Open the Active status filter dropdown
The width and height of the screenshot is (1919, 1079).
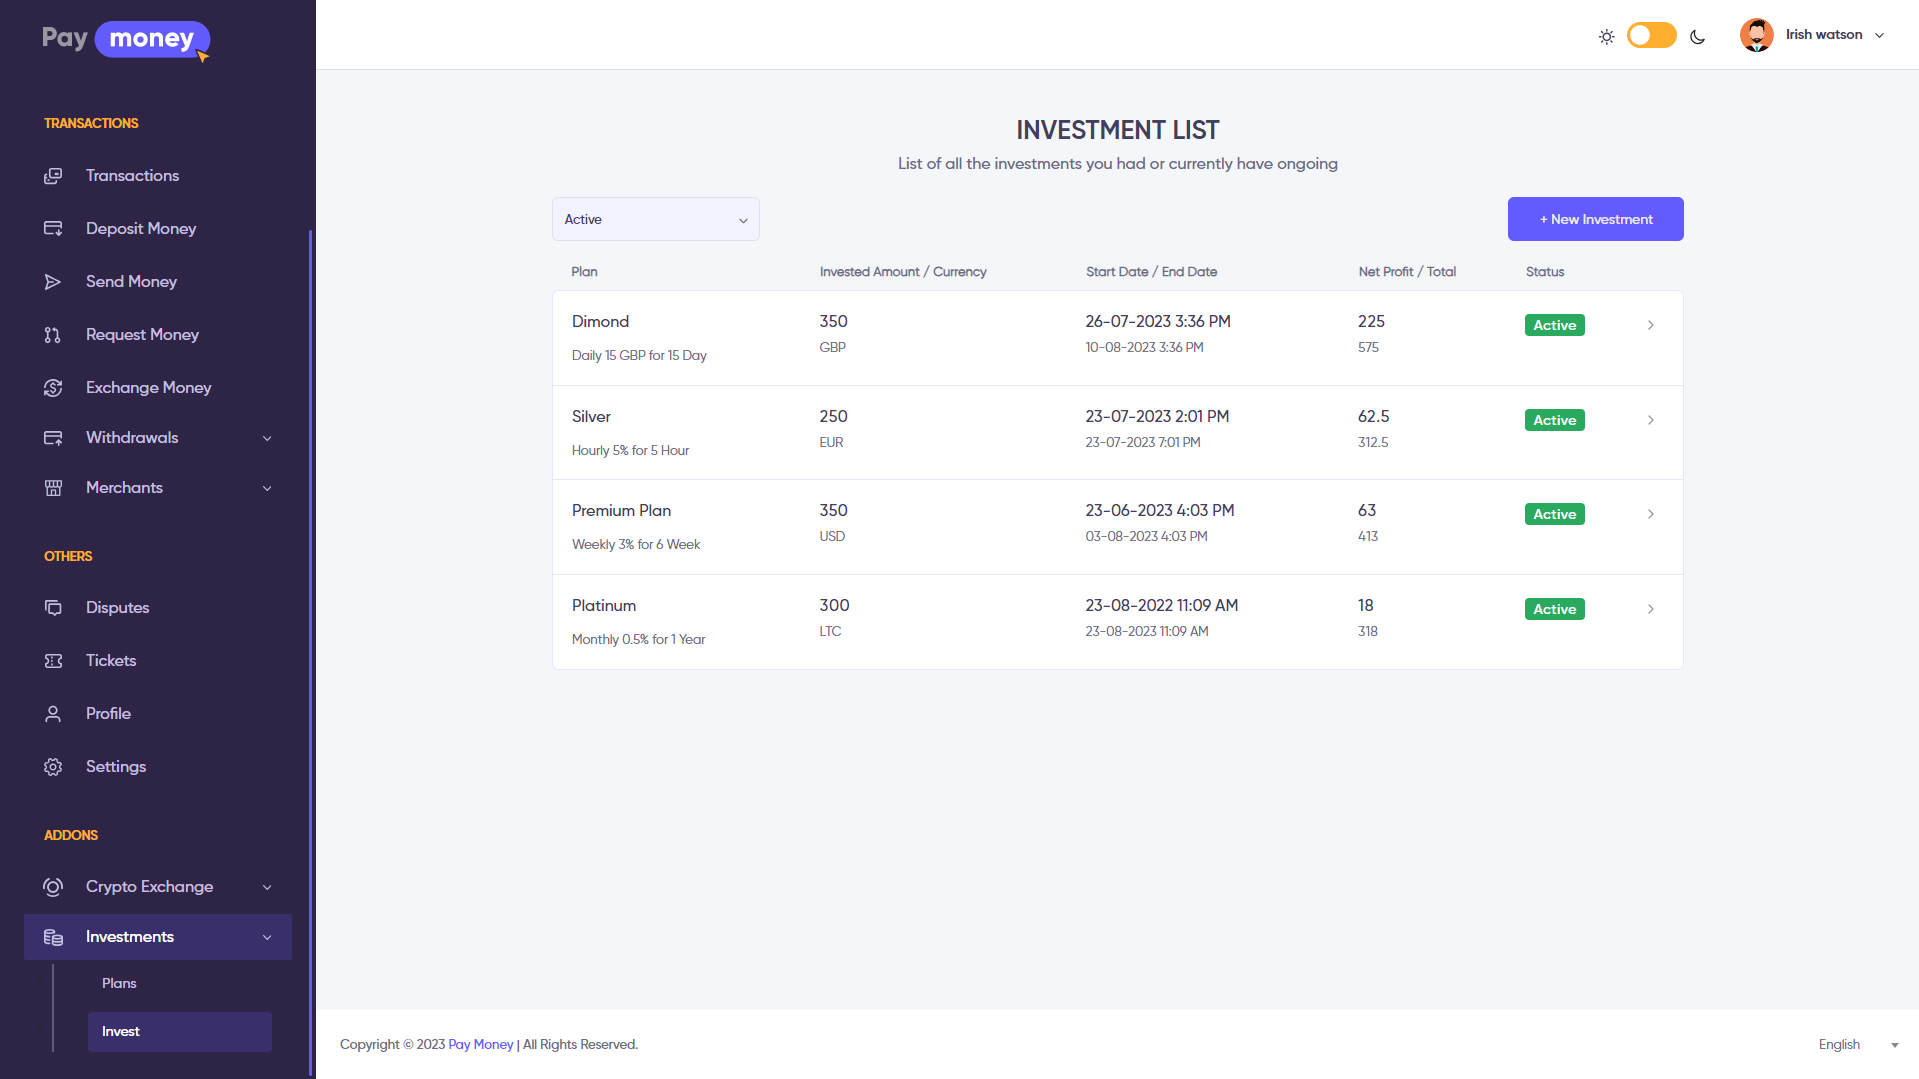point(655,219)
